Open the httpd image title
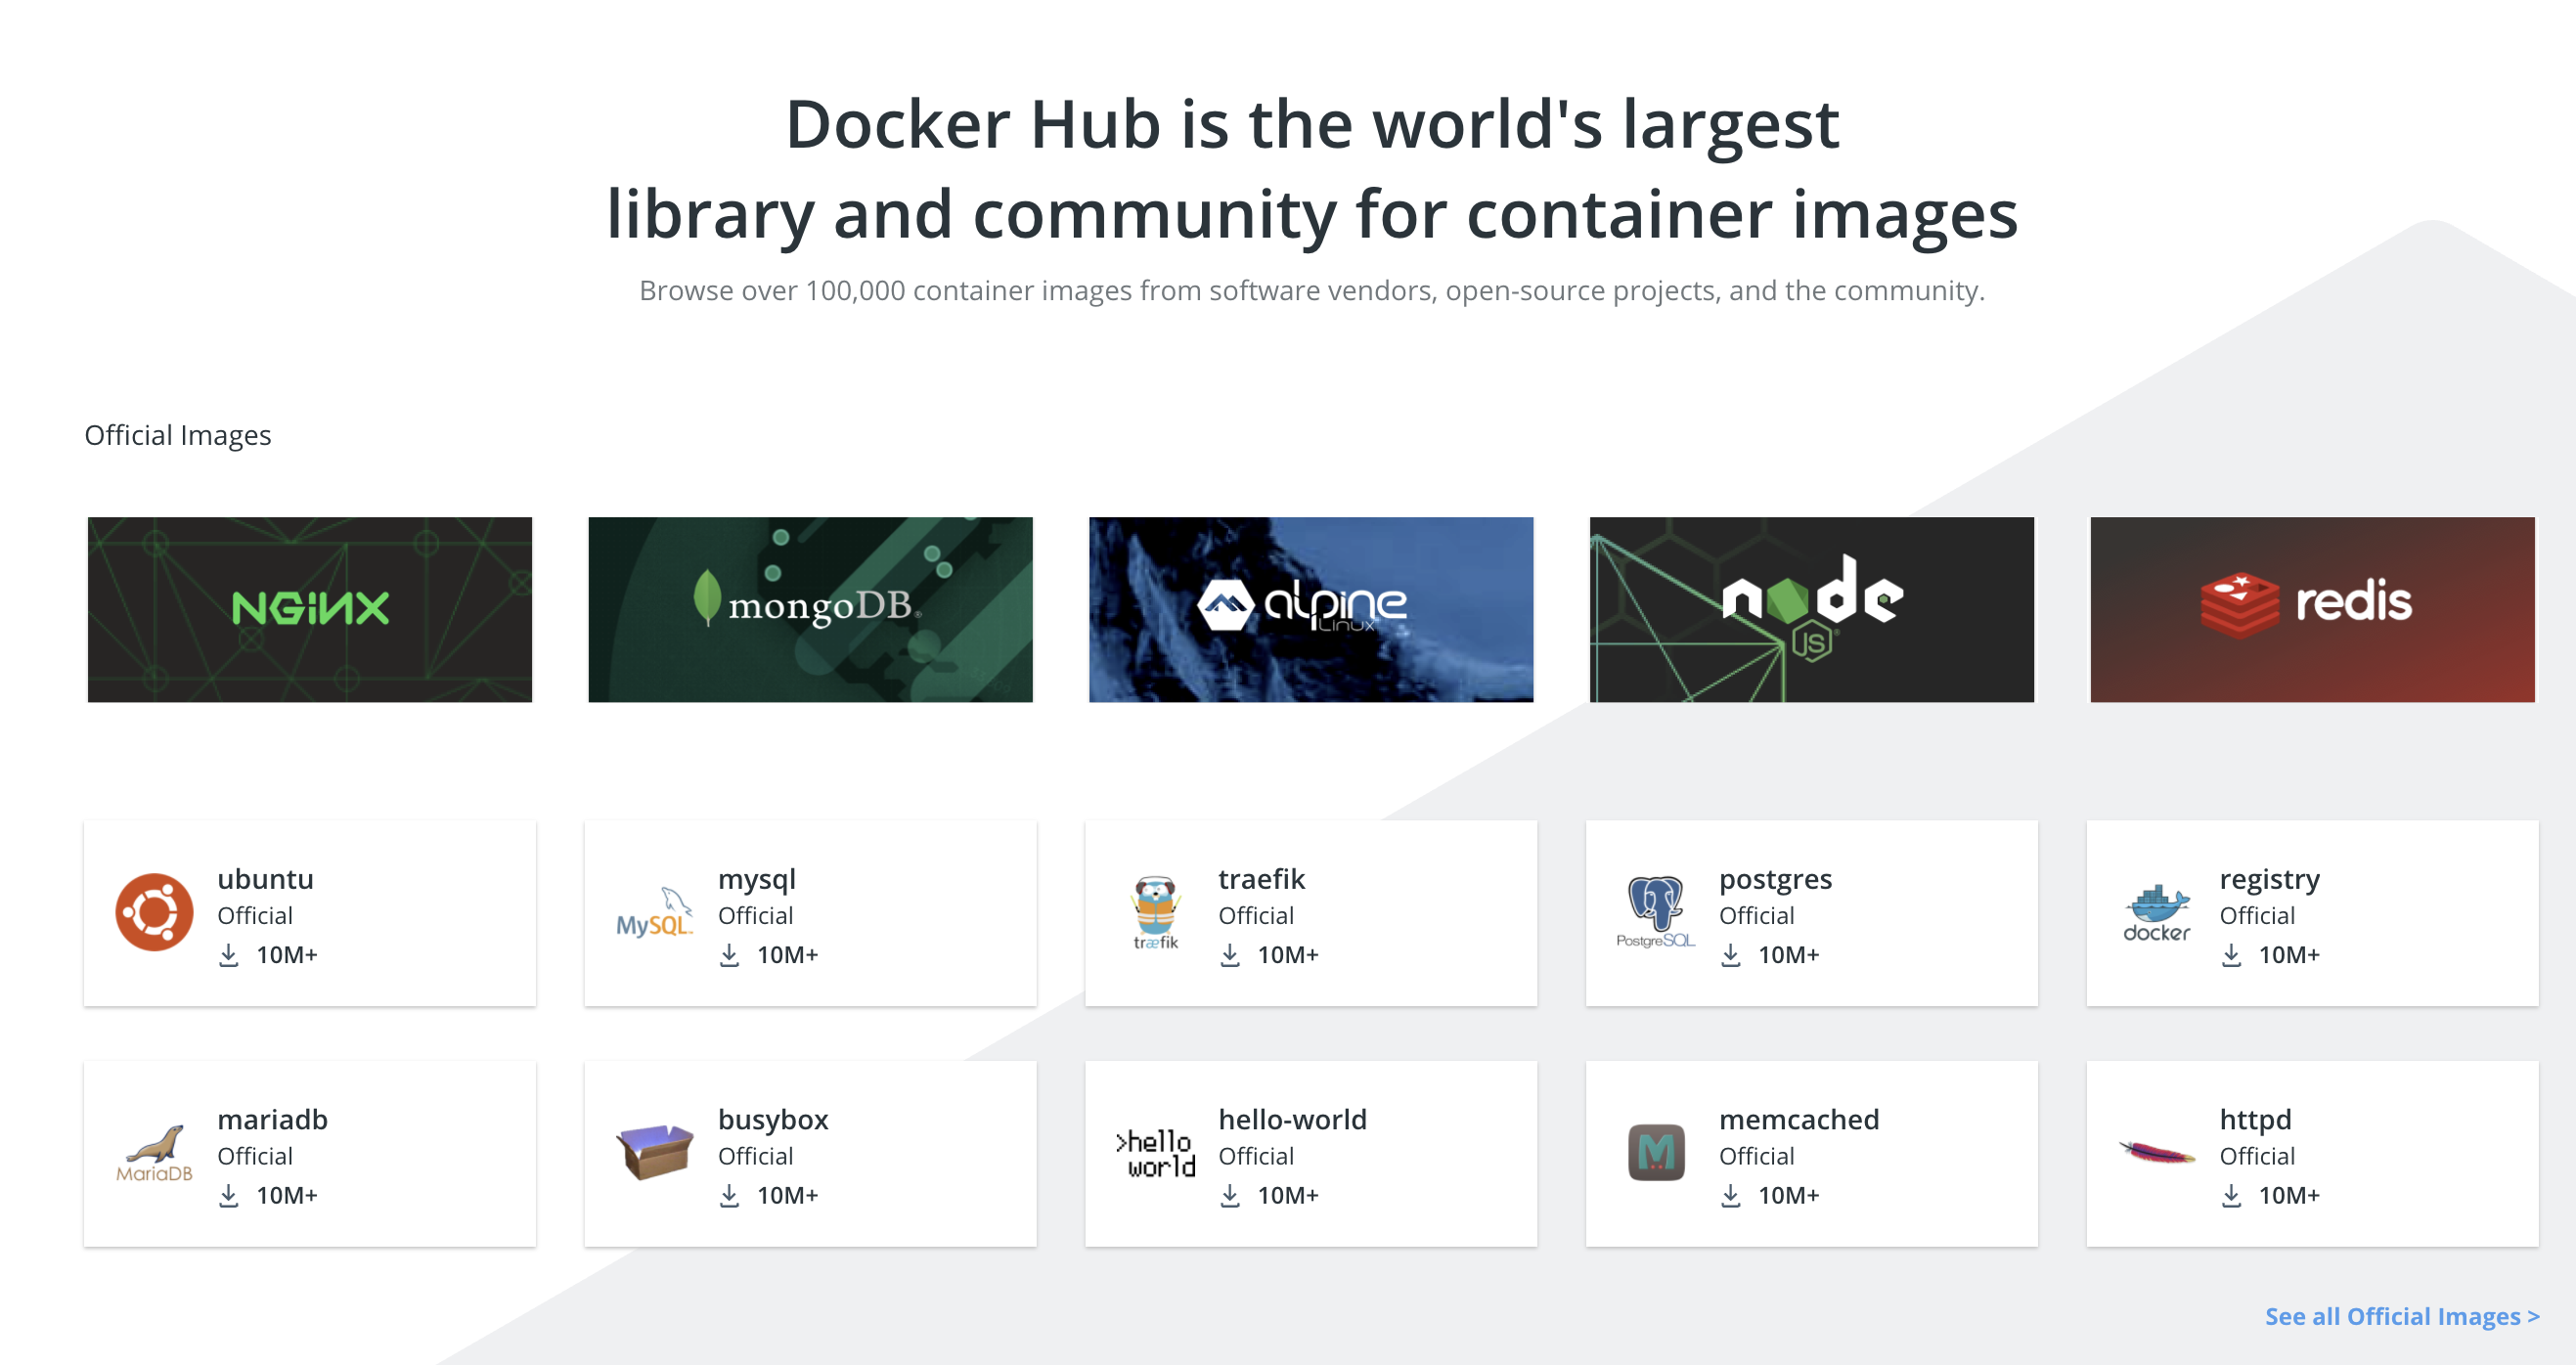 point(2256,1121)
